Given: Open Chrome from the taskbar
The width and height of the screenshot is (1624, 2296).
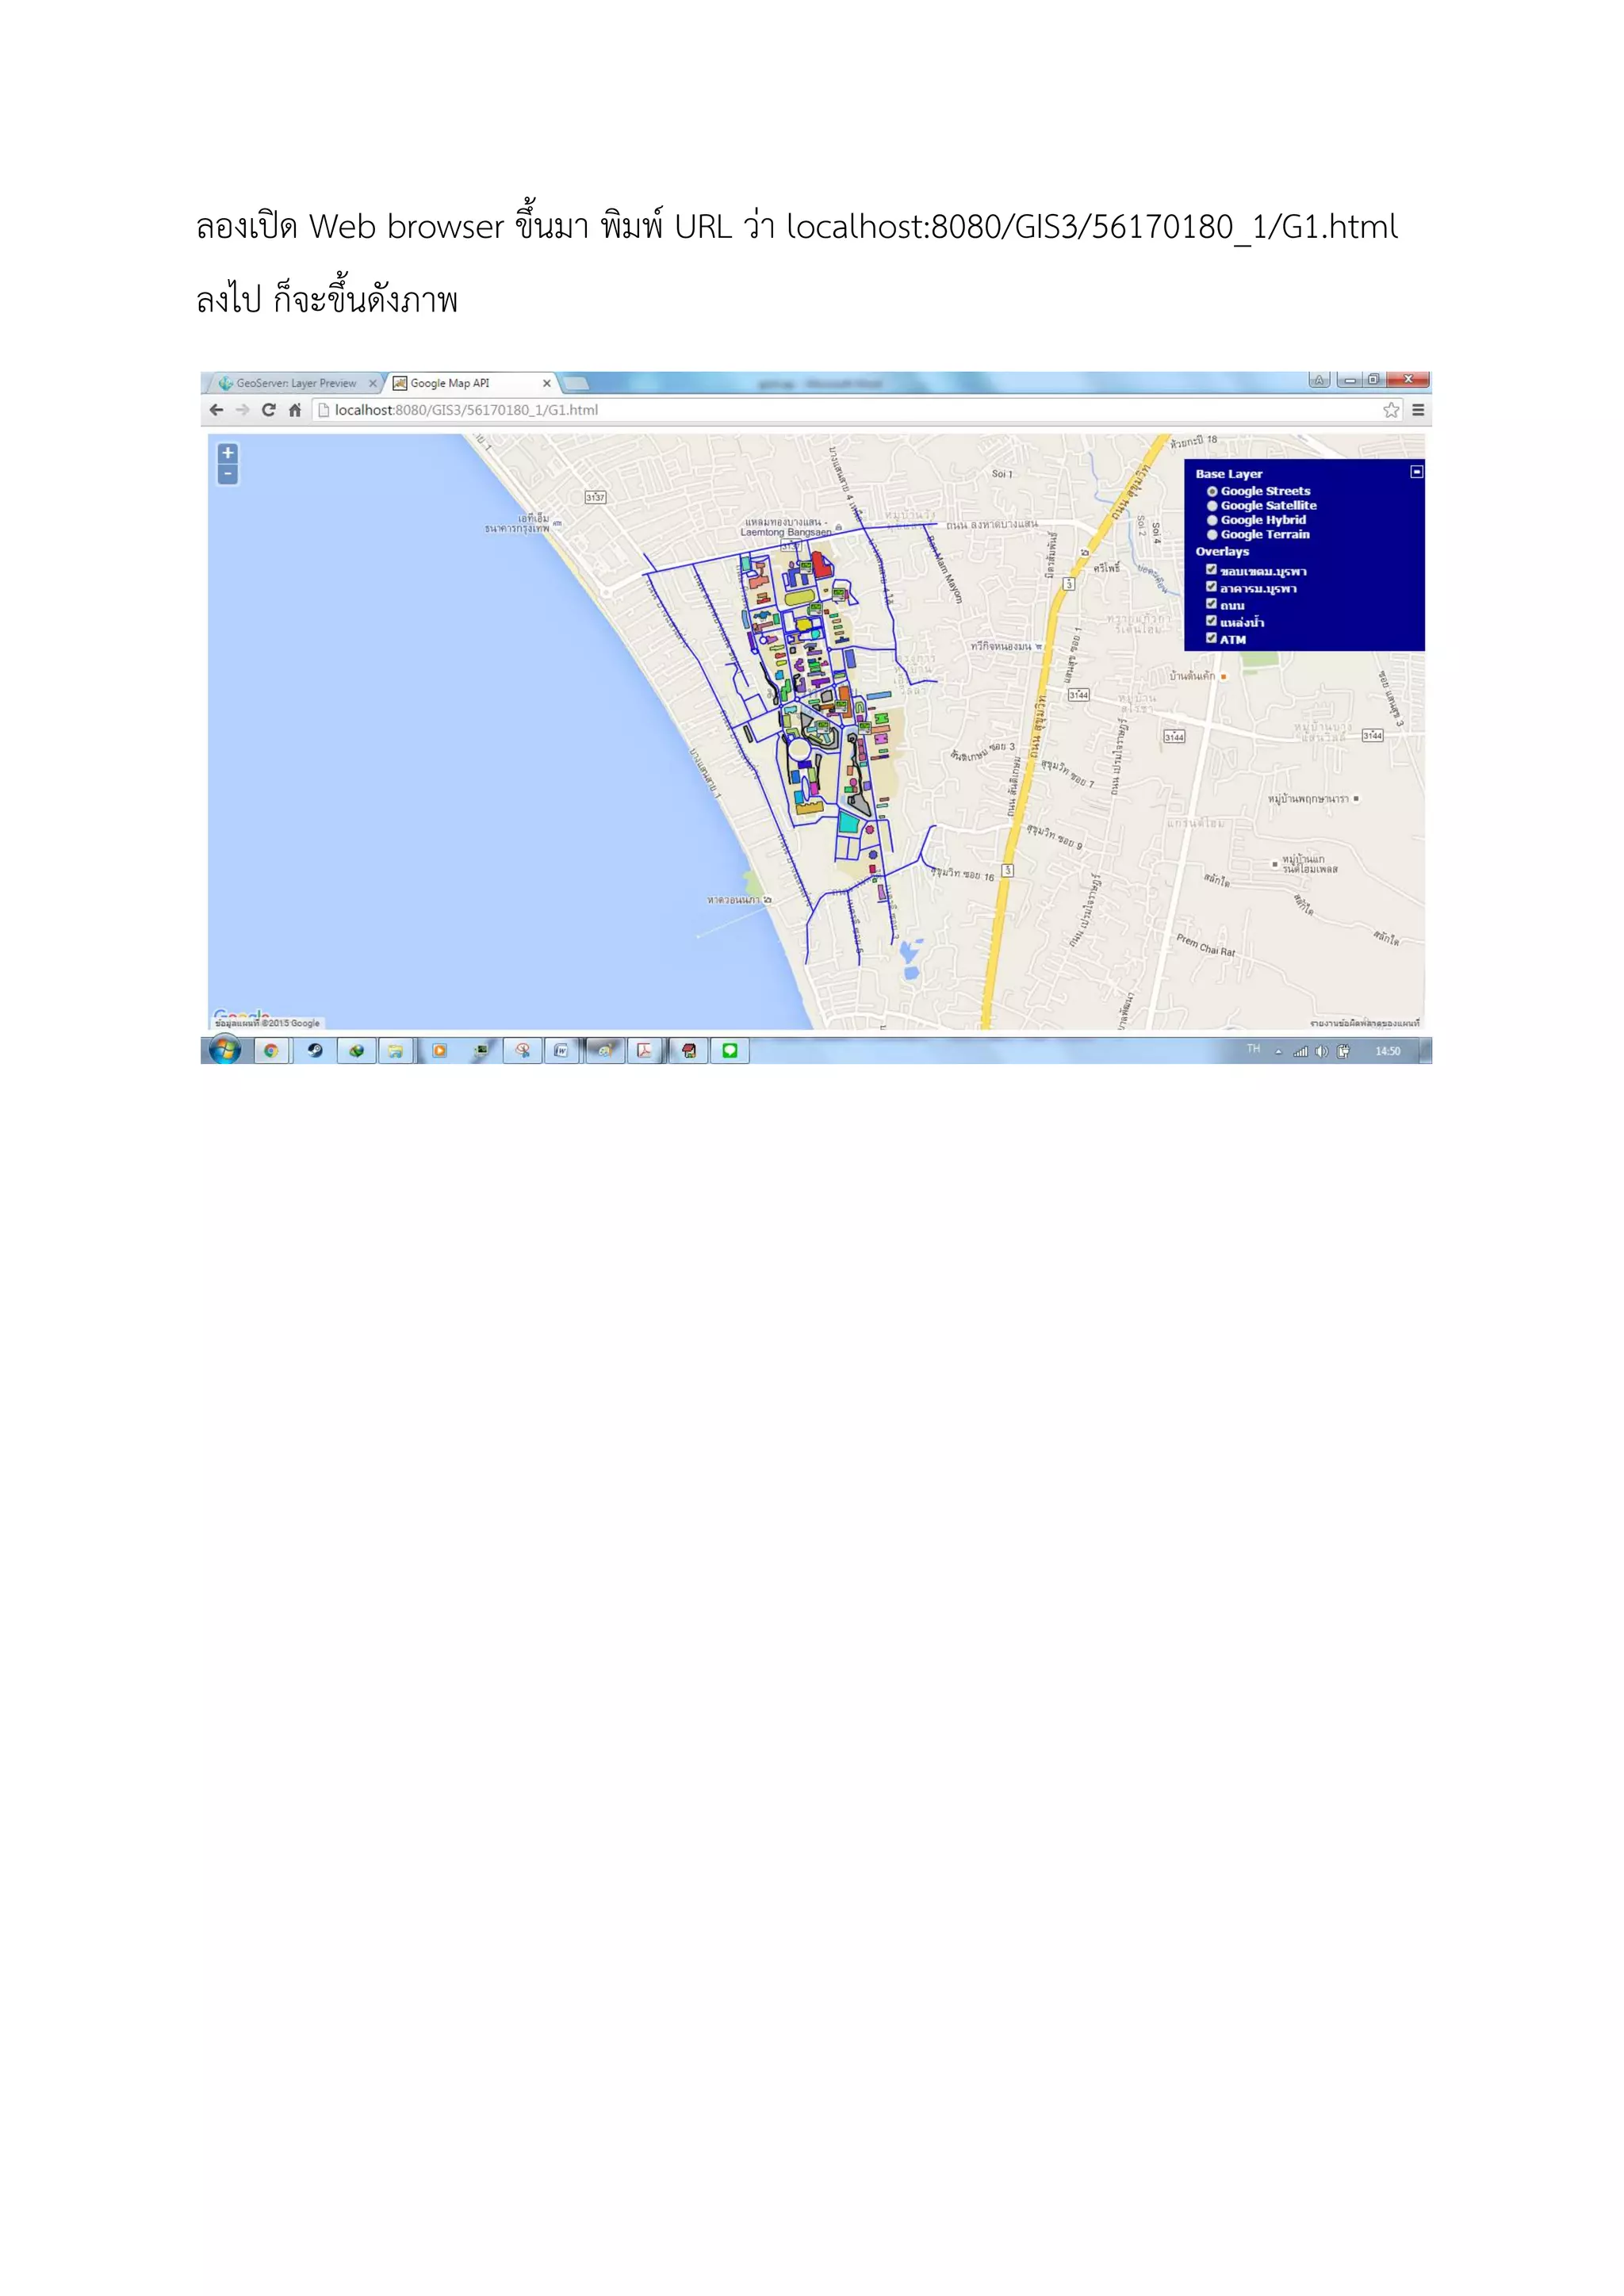Looking at the screenshot, I should tap(271, 1051).
